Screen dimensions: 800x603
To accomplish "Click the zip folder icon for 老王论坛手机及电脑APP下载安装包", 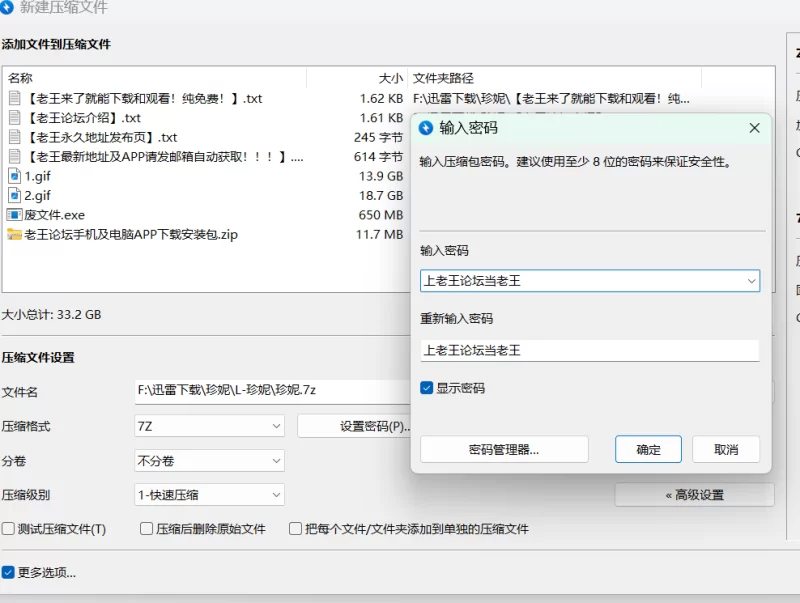I will (x=15, y=235).
